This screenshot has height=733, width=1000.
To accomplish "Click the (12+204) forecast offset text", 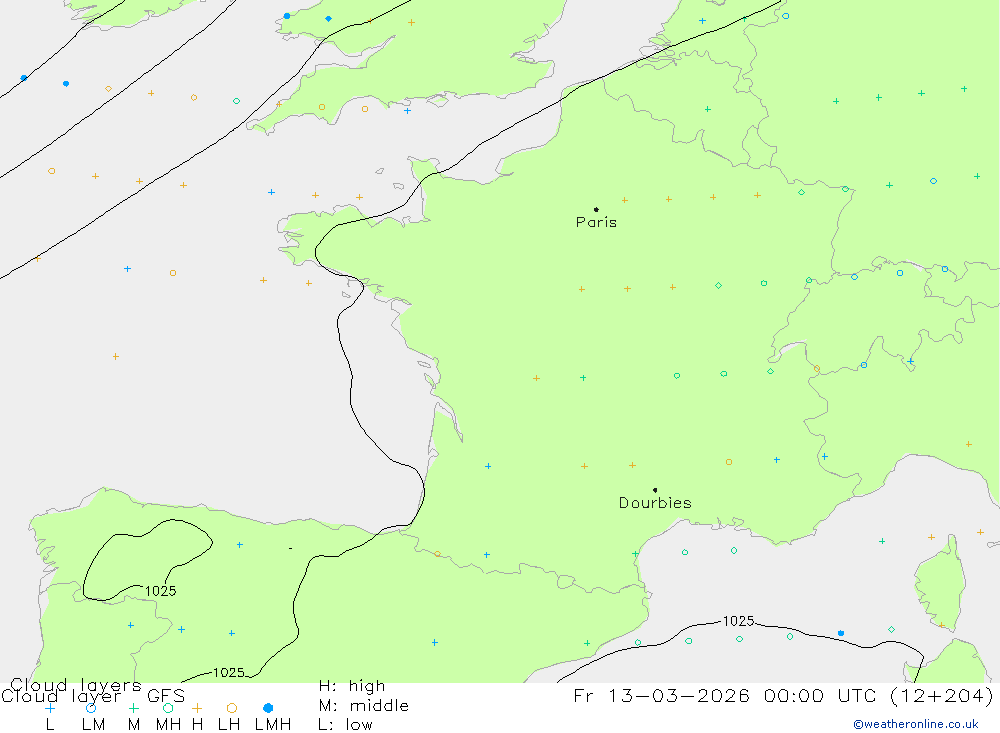I will coord(941,695).
